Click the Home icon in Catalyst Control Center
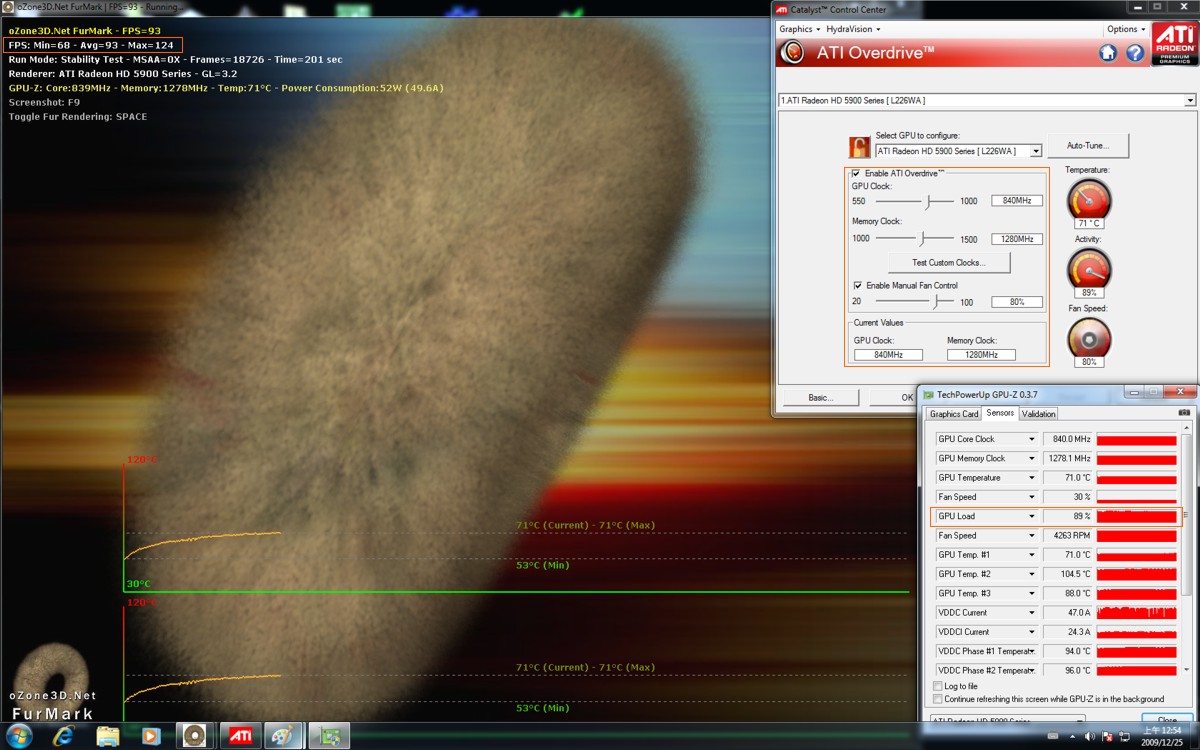This screenshot has width=1200, height=750. click(1108, 53)
